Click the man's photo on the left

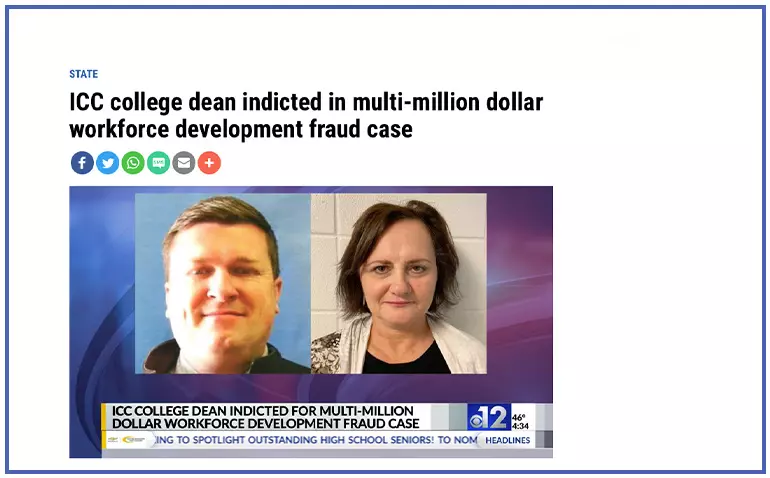223,283
